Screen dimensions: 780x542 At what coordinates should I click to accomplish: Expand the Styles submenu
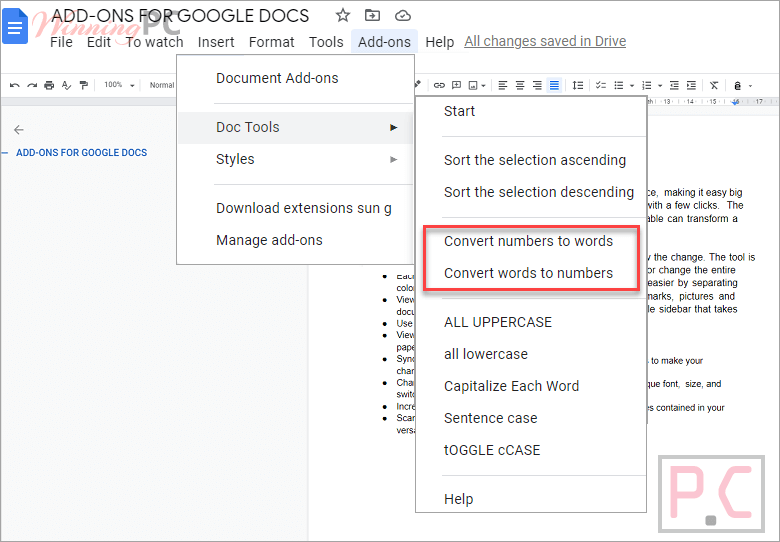295,159
